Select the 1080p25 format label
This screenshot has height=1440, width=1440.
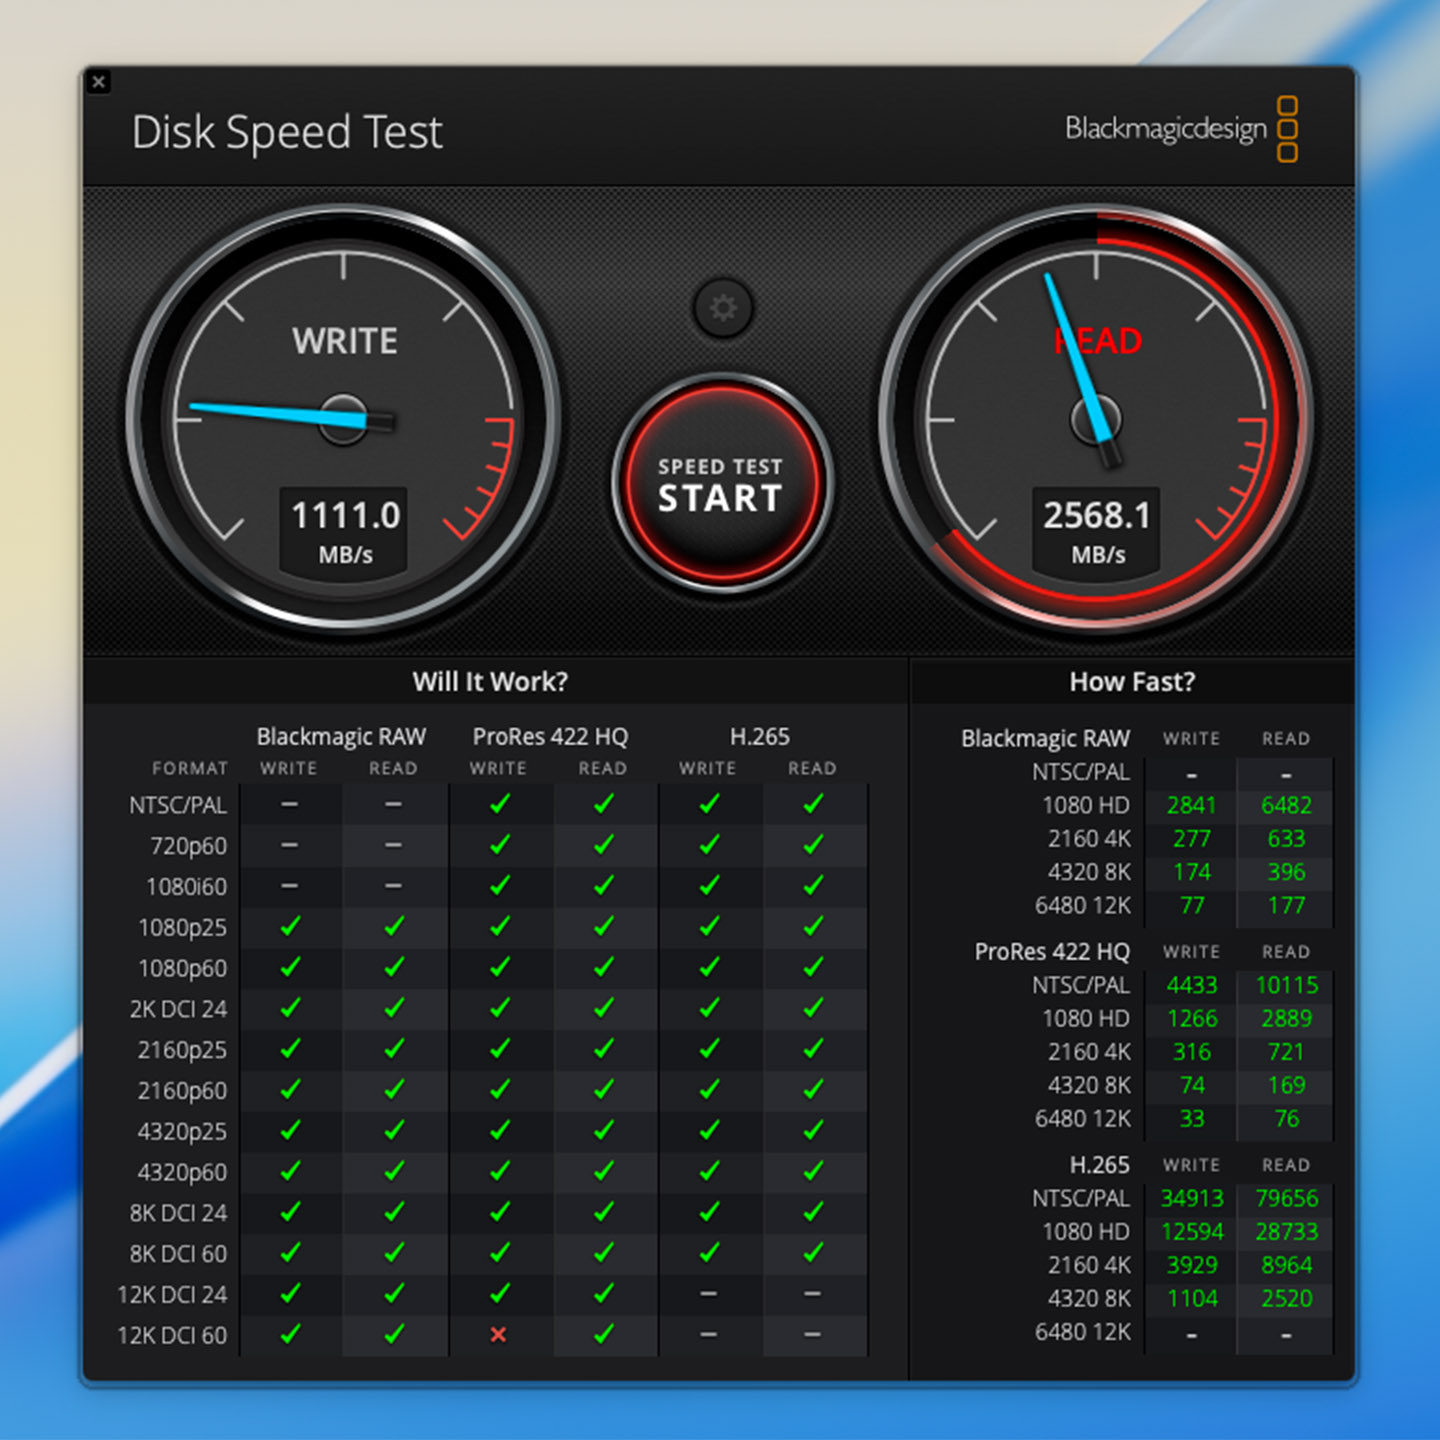(182, 928)
